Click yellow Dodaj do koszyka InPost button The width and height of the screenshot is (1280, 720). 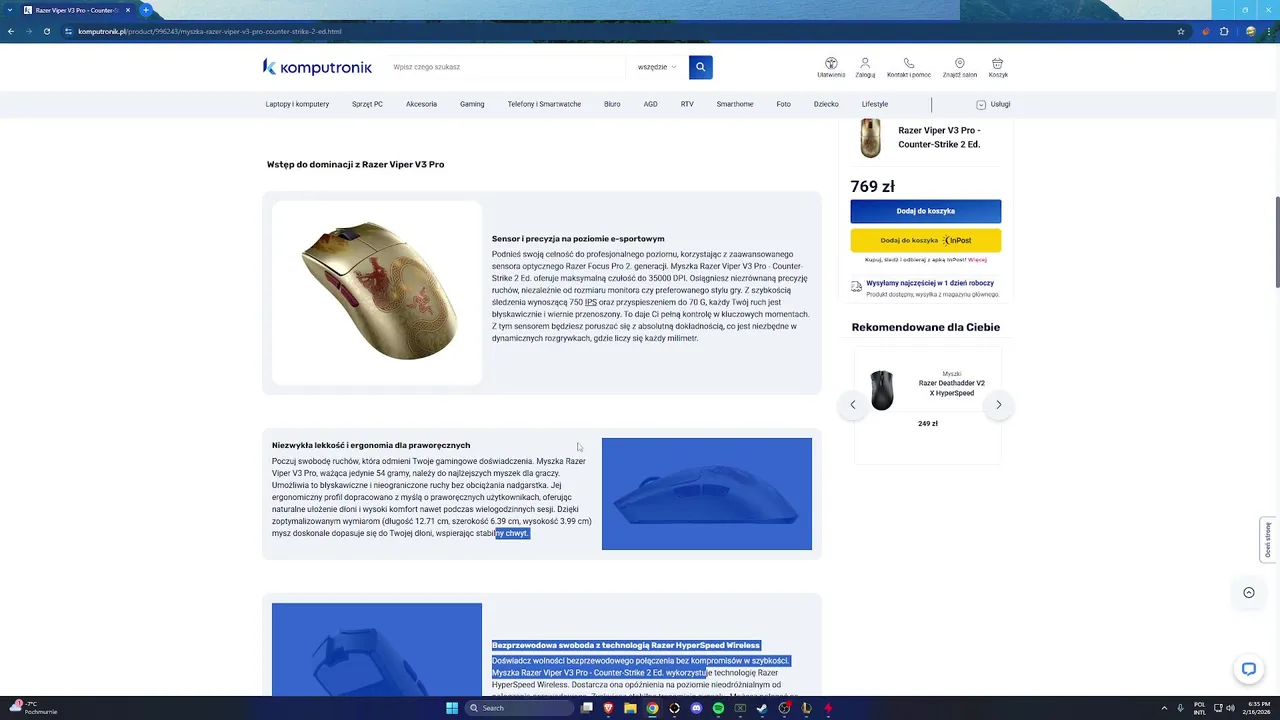point(926,240)
